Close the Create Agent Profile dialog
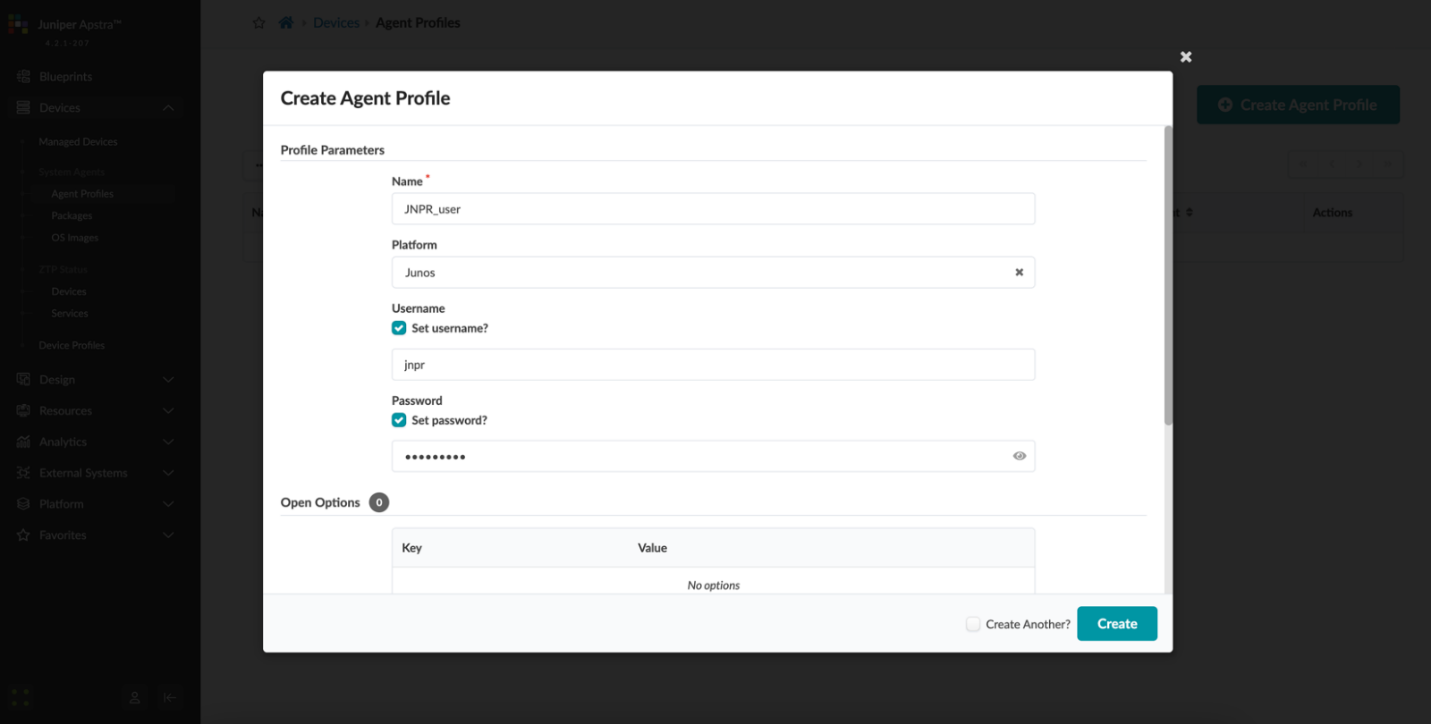The height and width of the screenshot is (724, 1431). [x=1186, y=57]
